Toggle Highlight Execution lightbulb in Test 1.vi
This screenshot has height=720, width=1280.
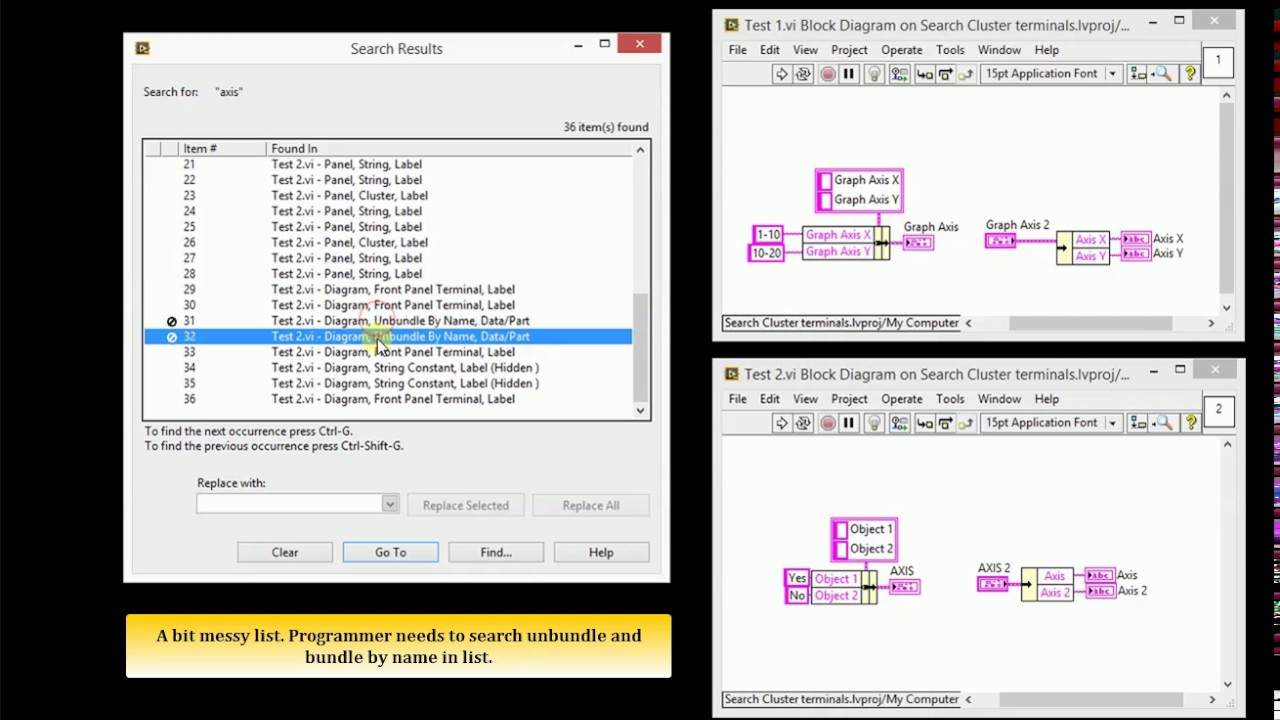874,74
